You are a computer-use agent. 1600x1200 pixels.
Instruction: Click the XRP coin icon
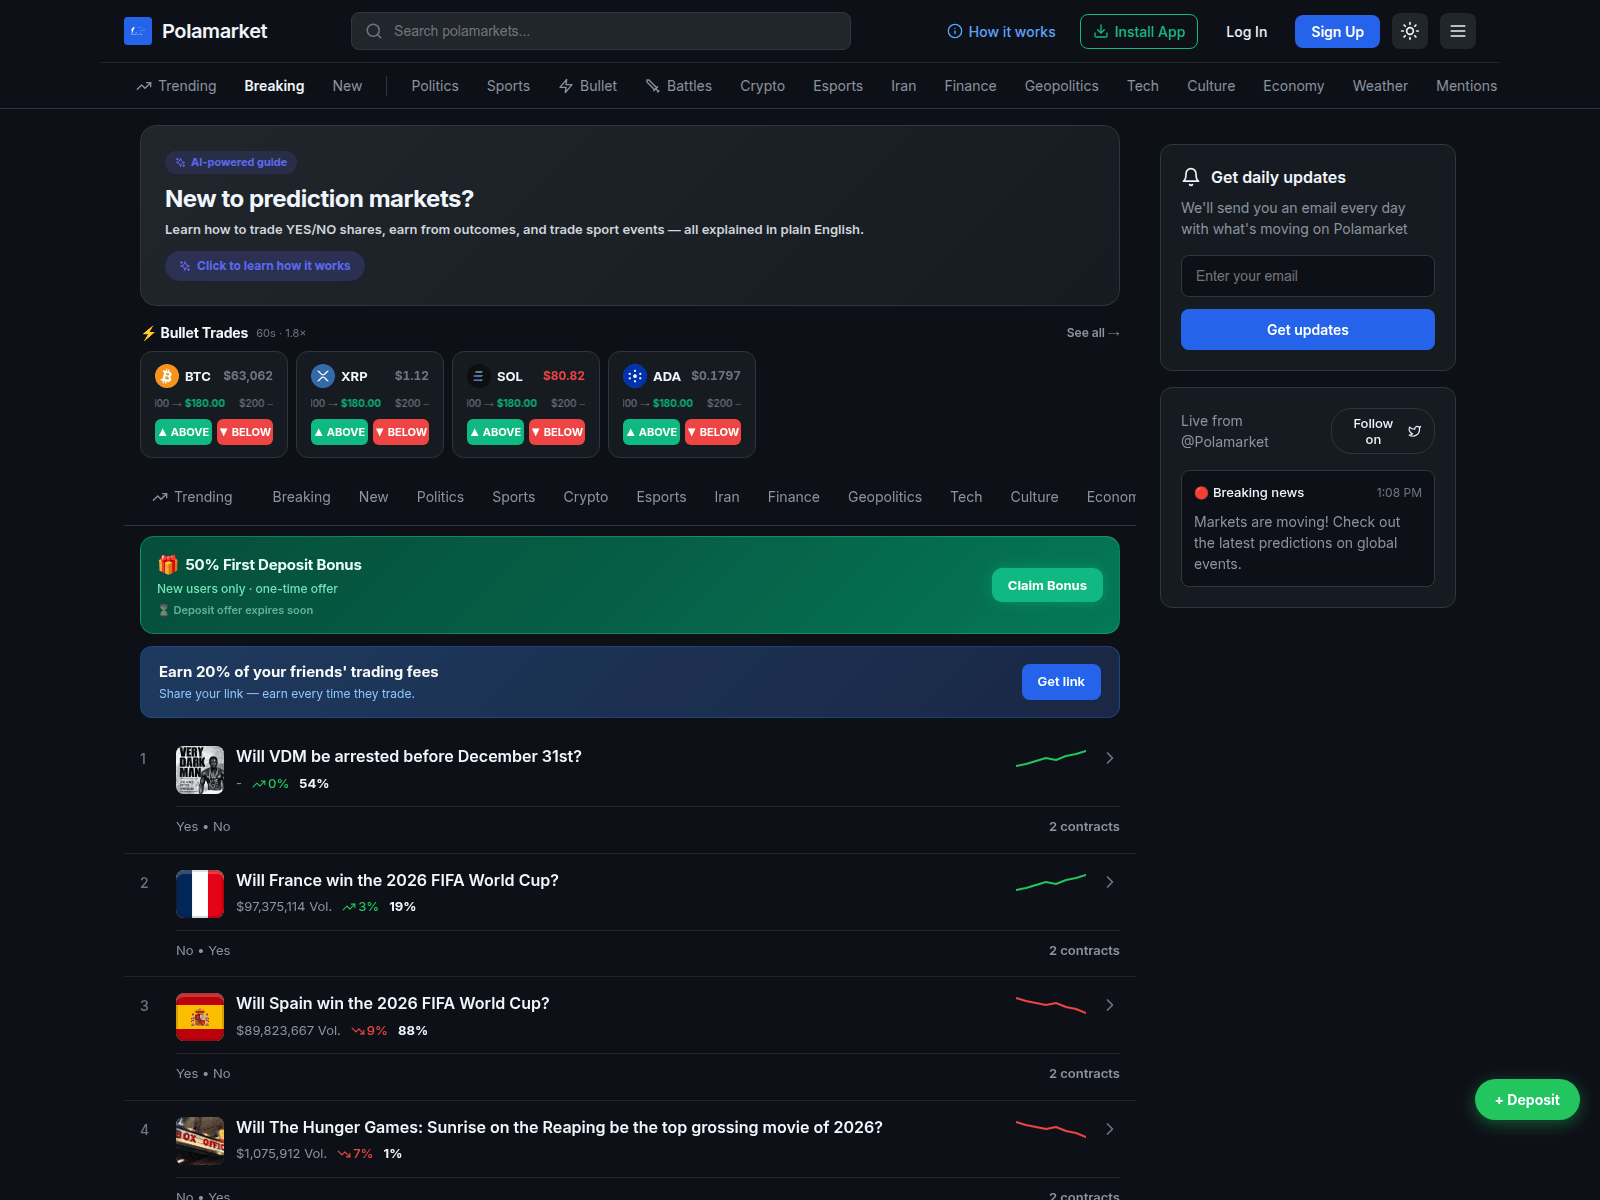[323, 376]
